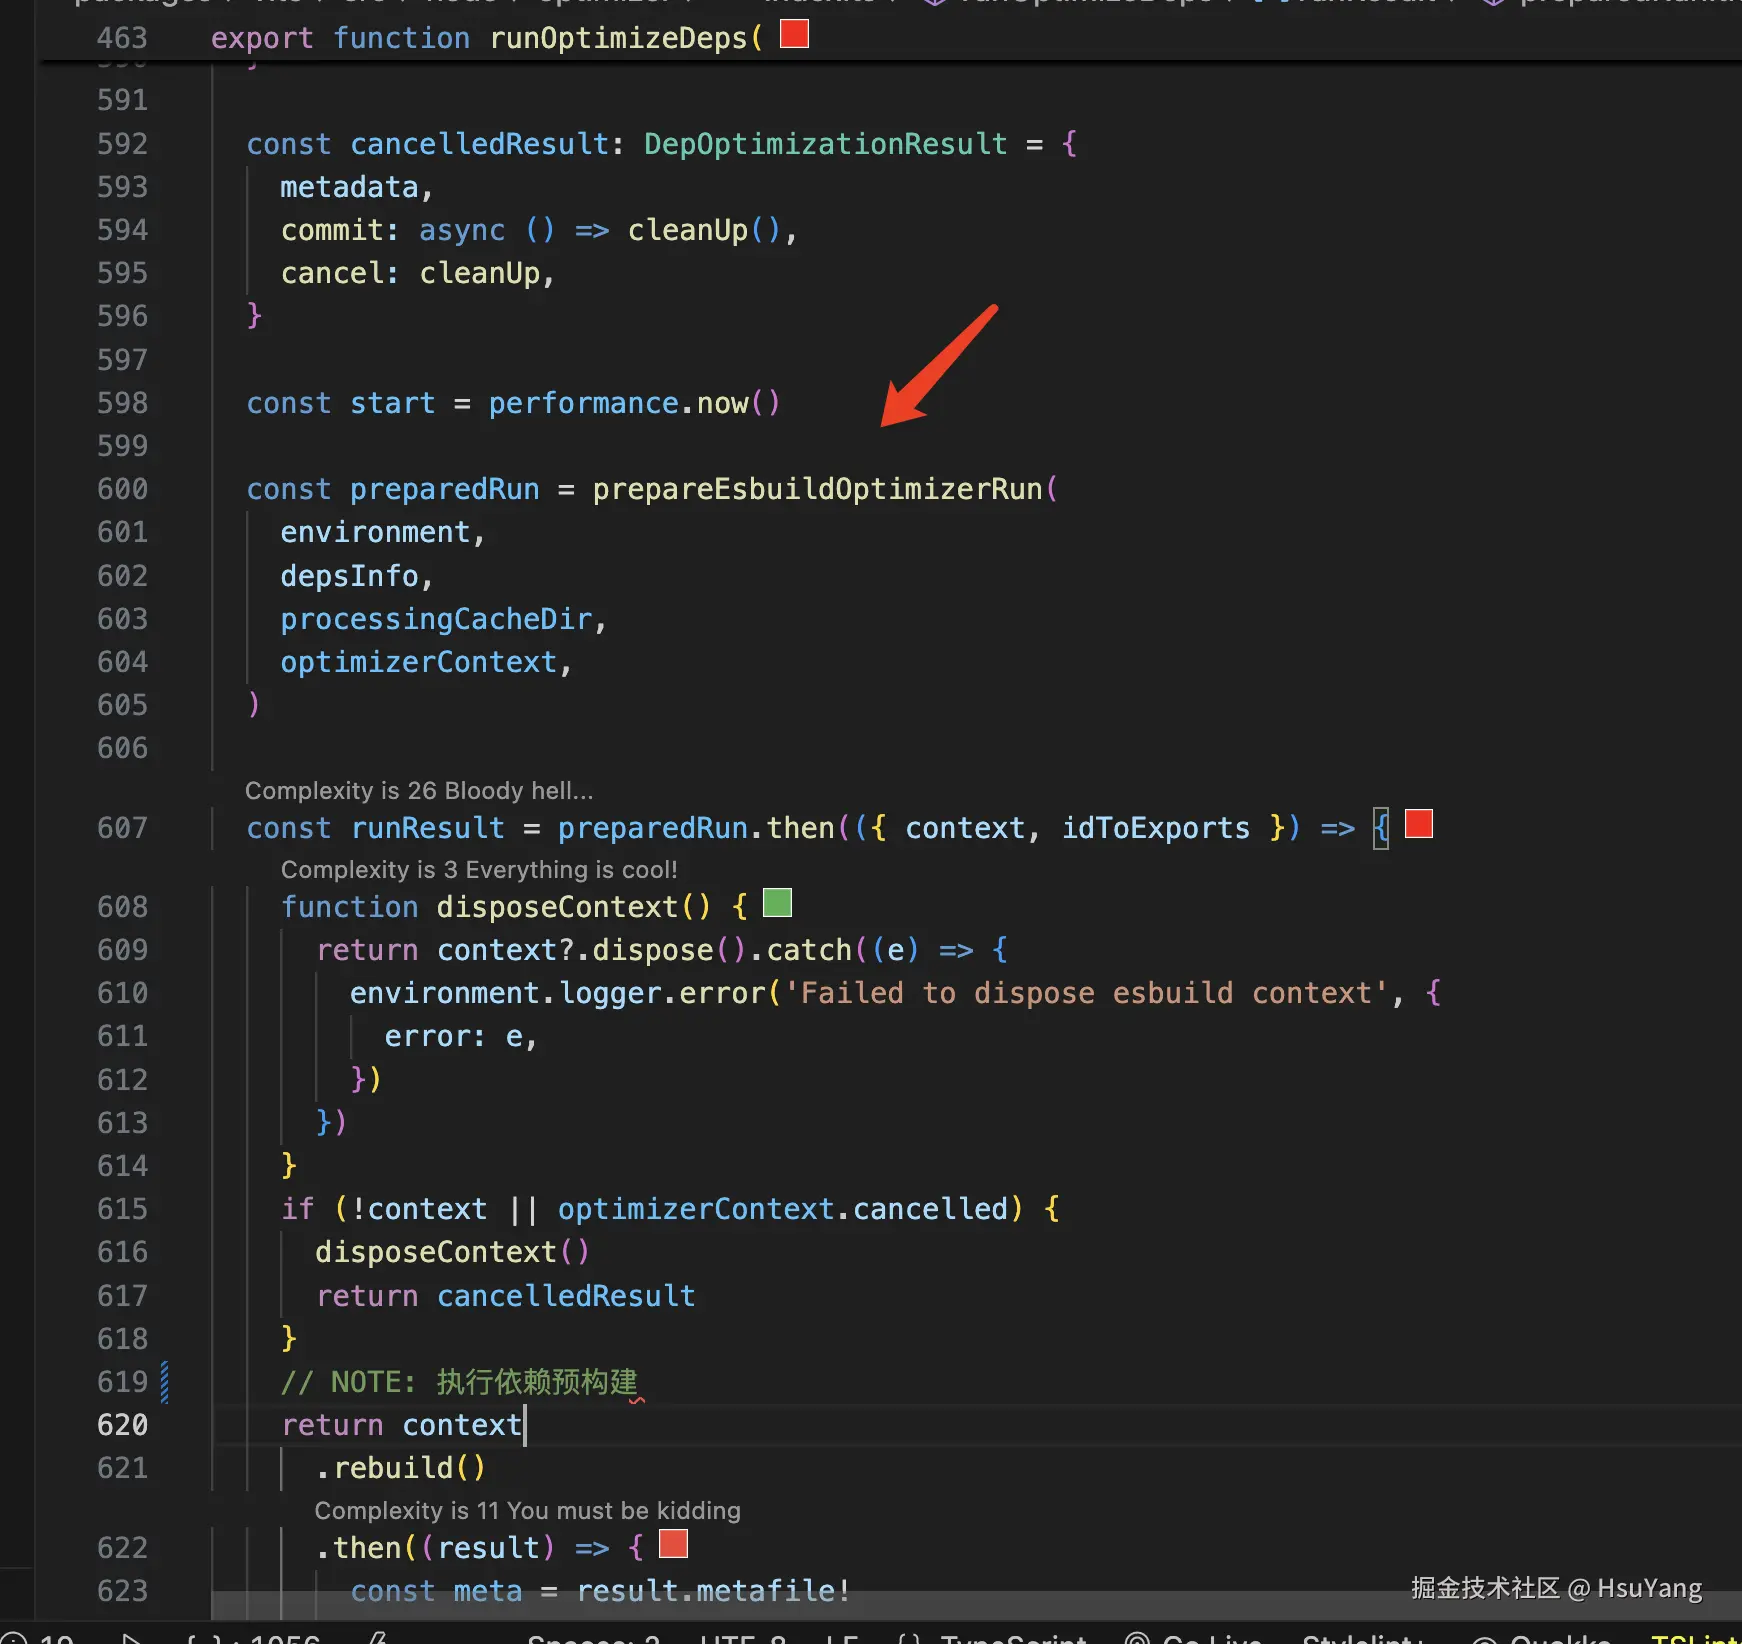Screen dimensions: 1742x1644
Task: Click the async keyword on line 594
Action: pos(462,230)
